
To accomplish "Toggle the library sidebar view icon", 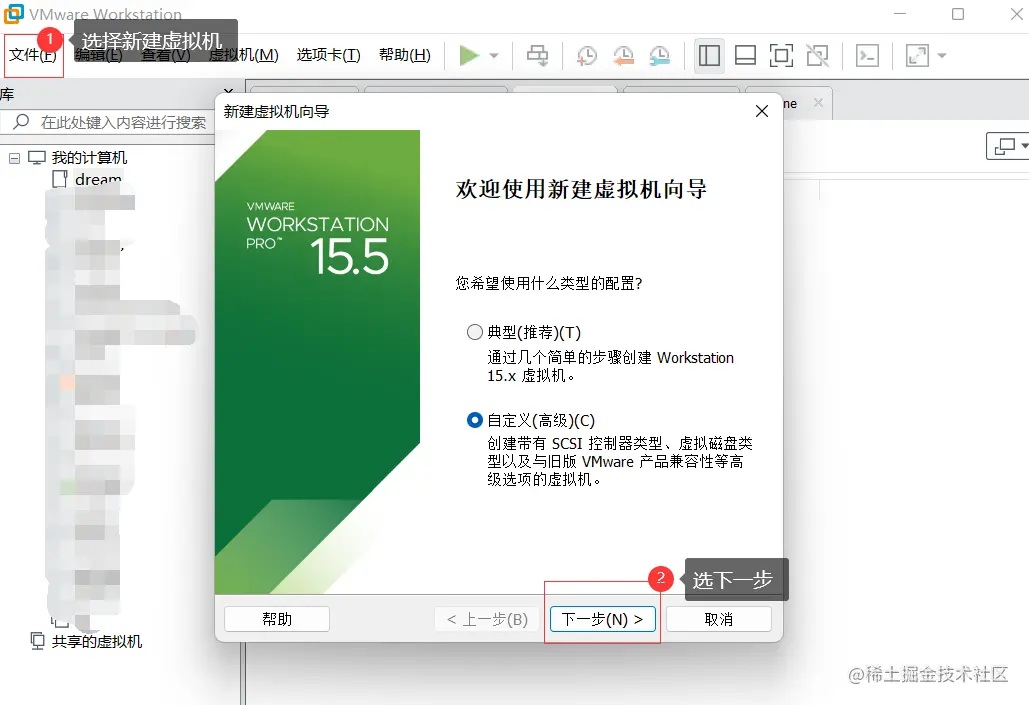I will (x=709, y=56).
